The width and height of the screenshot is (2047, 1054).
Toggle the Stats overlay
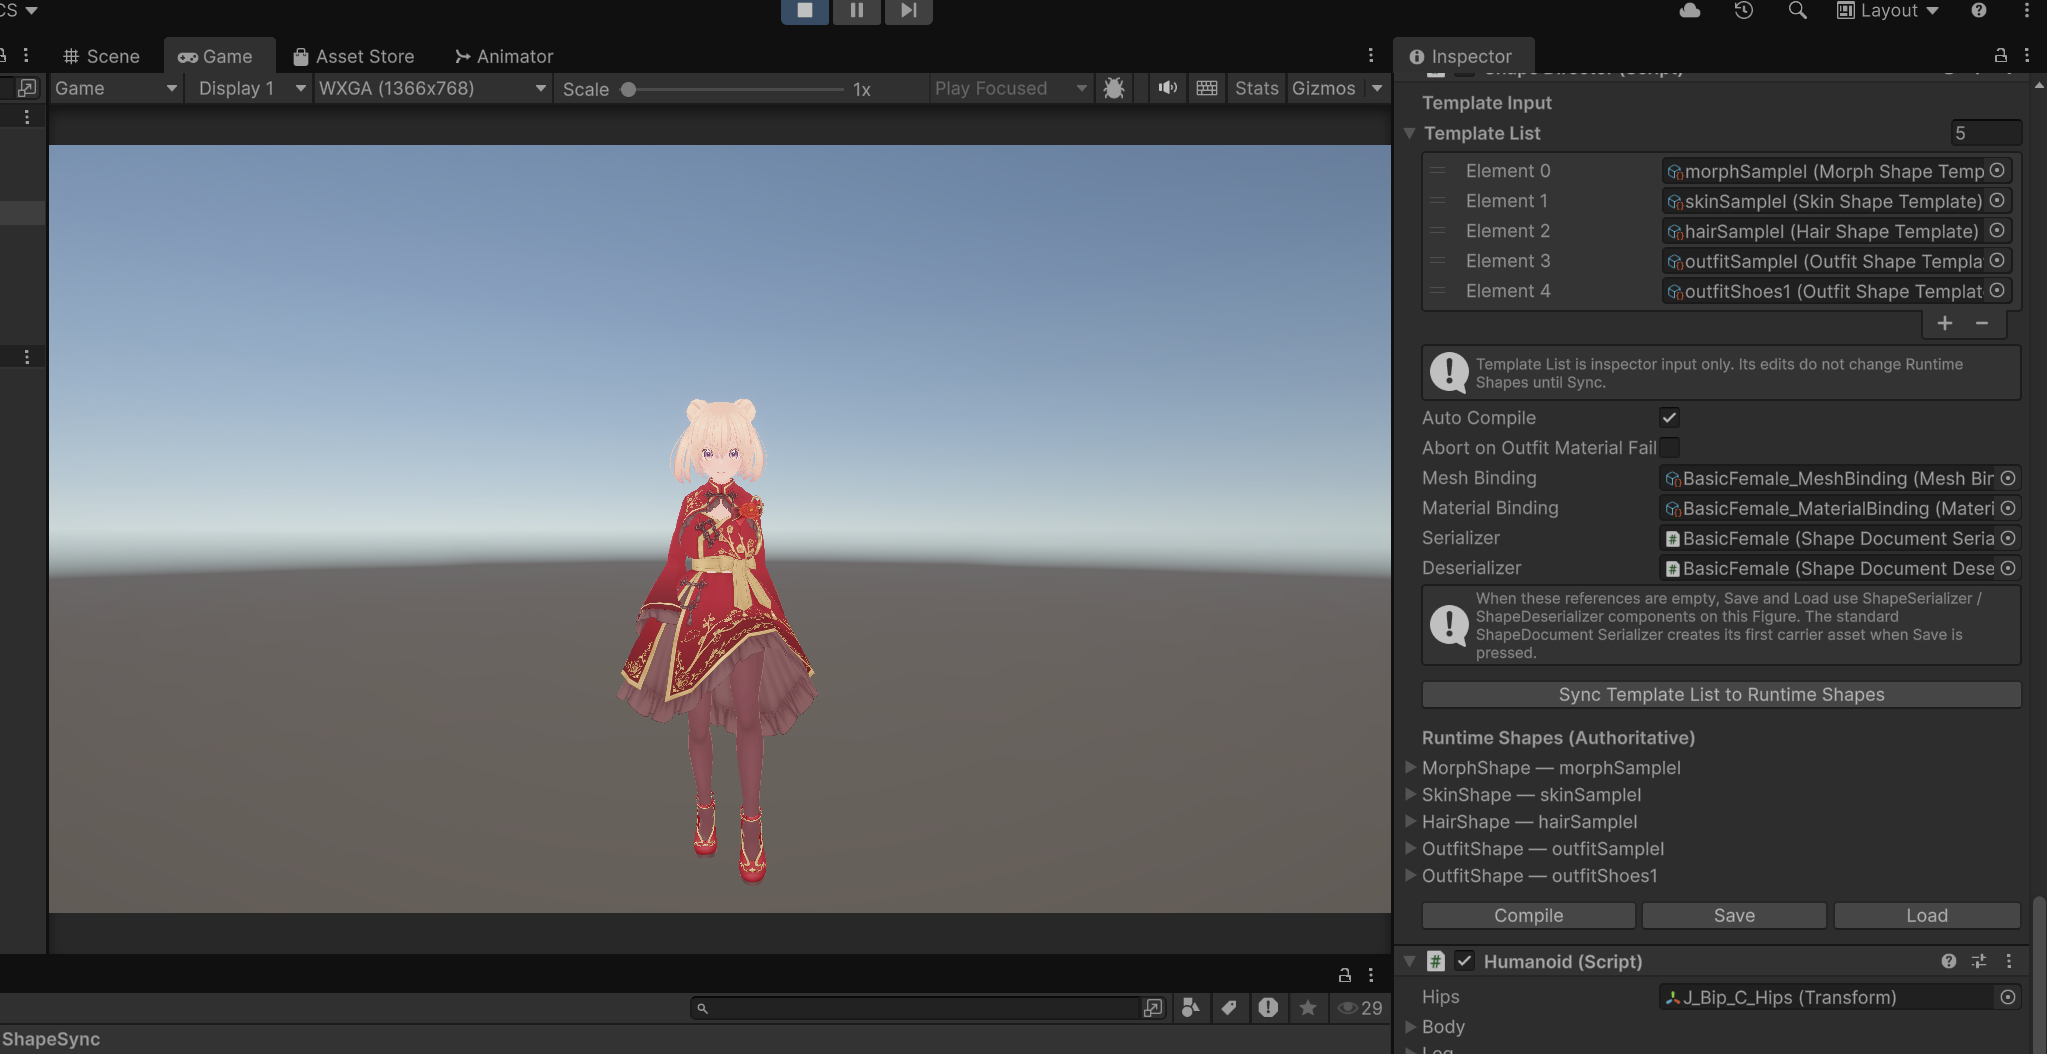[1256, 88]
